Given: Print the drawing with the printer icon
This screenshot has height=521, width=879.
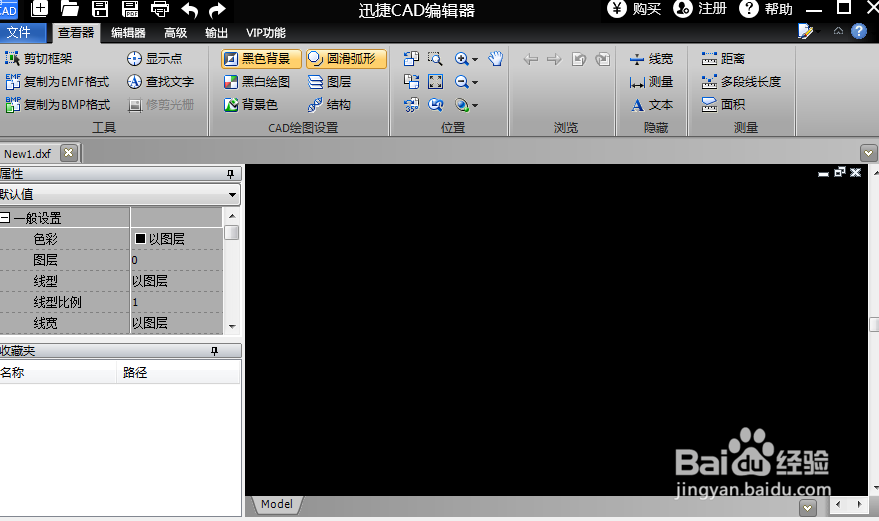Looking at the screenshot, I should click(160, 9).
